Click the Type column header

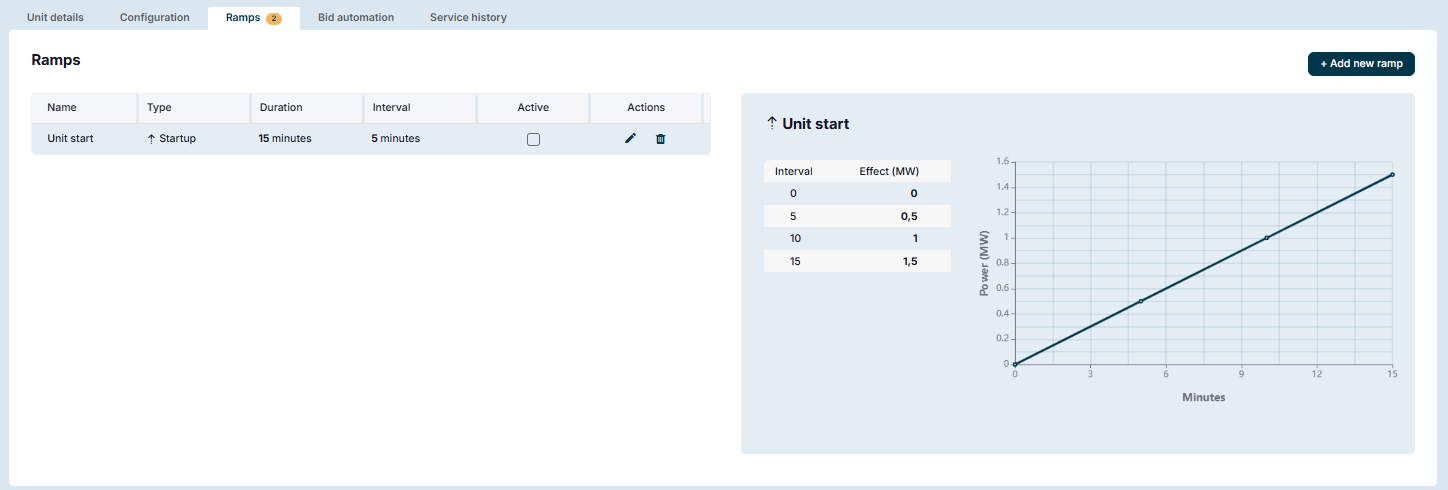coord(159,107)
